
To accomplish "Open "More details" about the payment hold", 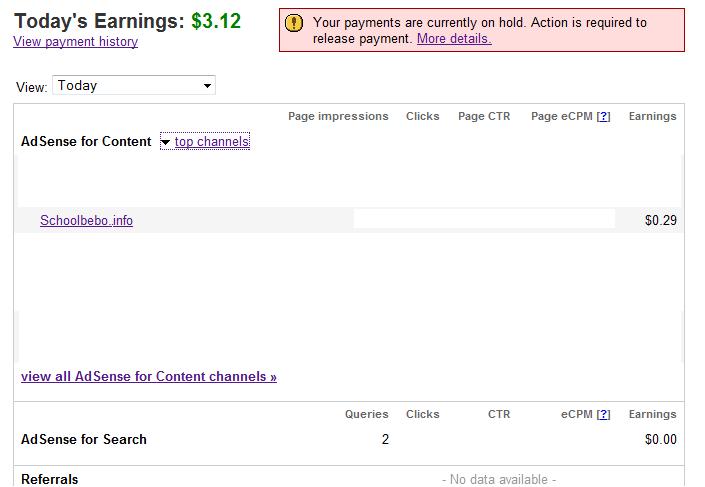I will [454, 39].
